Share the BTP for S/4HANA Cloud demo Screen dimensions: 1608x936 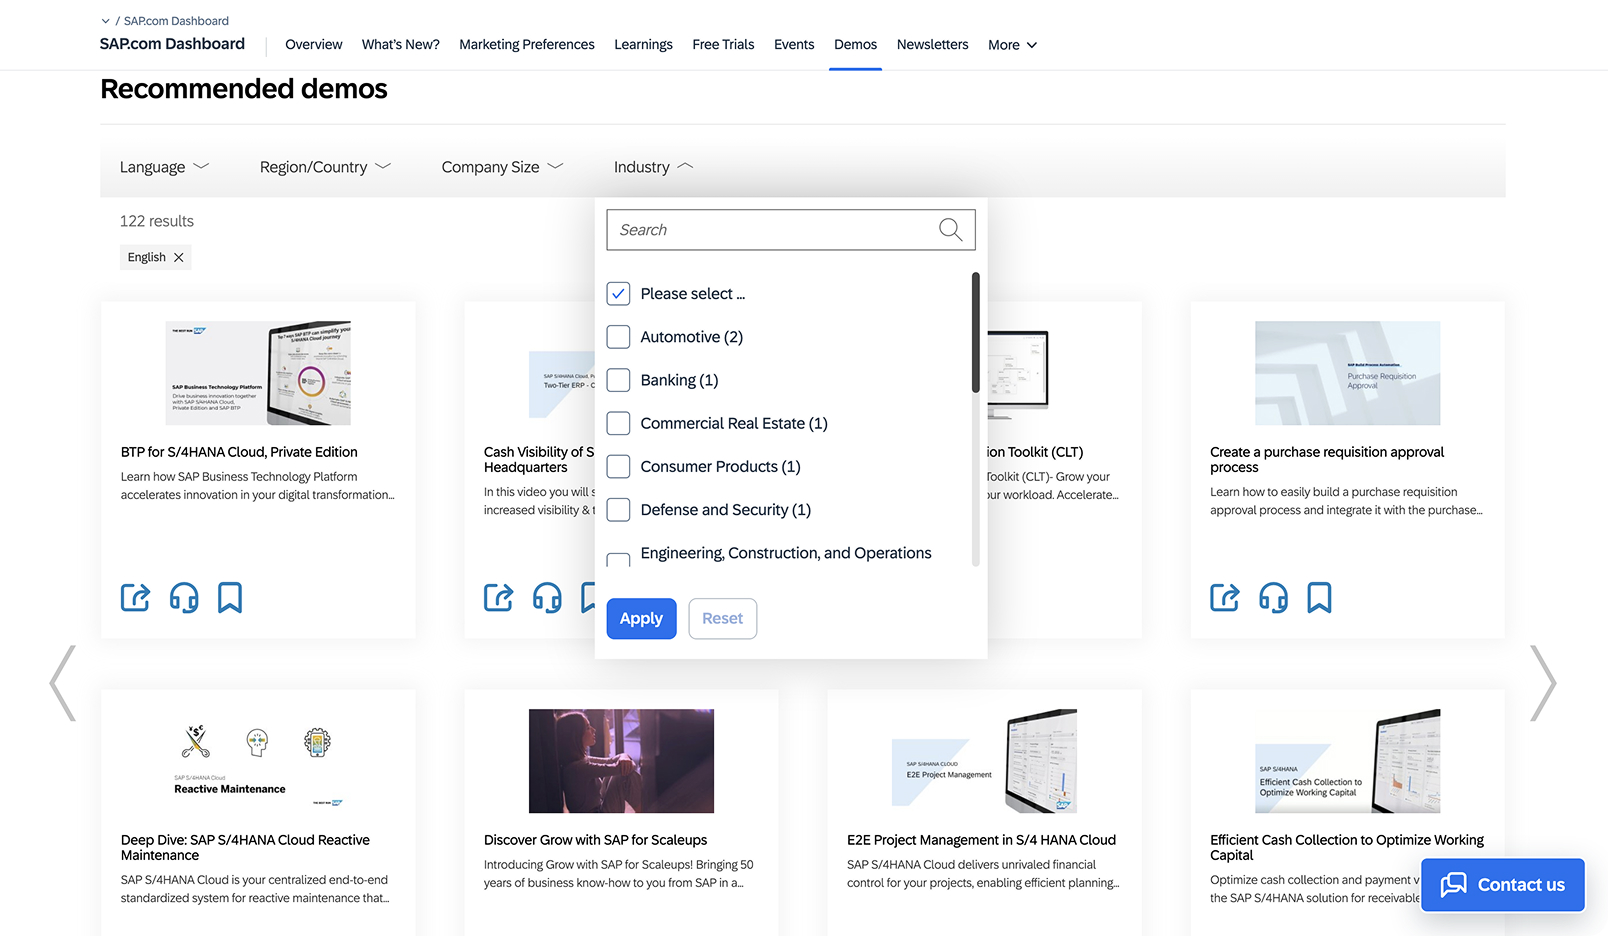pyautogui.click(x=135, y=597)
